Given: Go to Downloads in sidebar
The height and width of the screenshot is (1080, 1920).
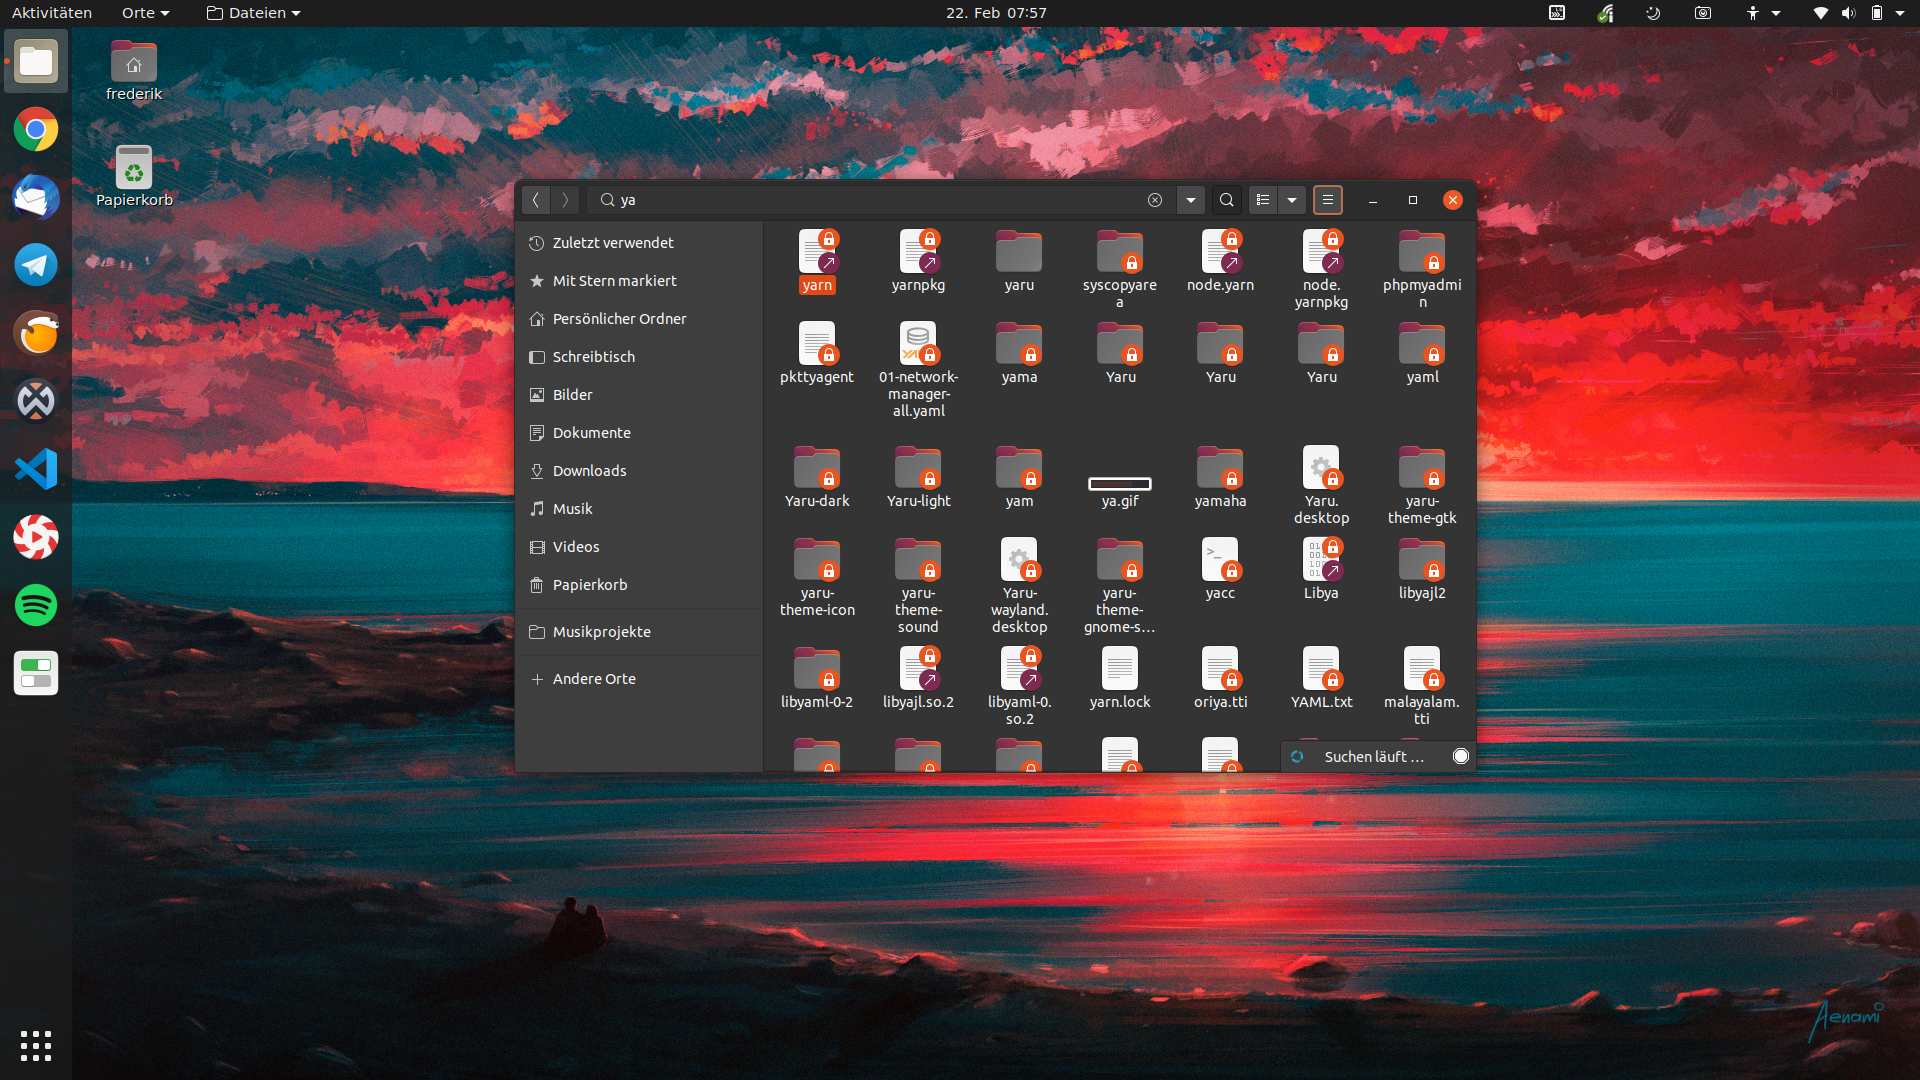Looking at the screenshot, I should (x=589, y=471).
